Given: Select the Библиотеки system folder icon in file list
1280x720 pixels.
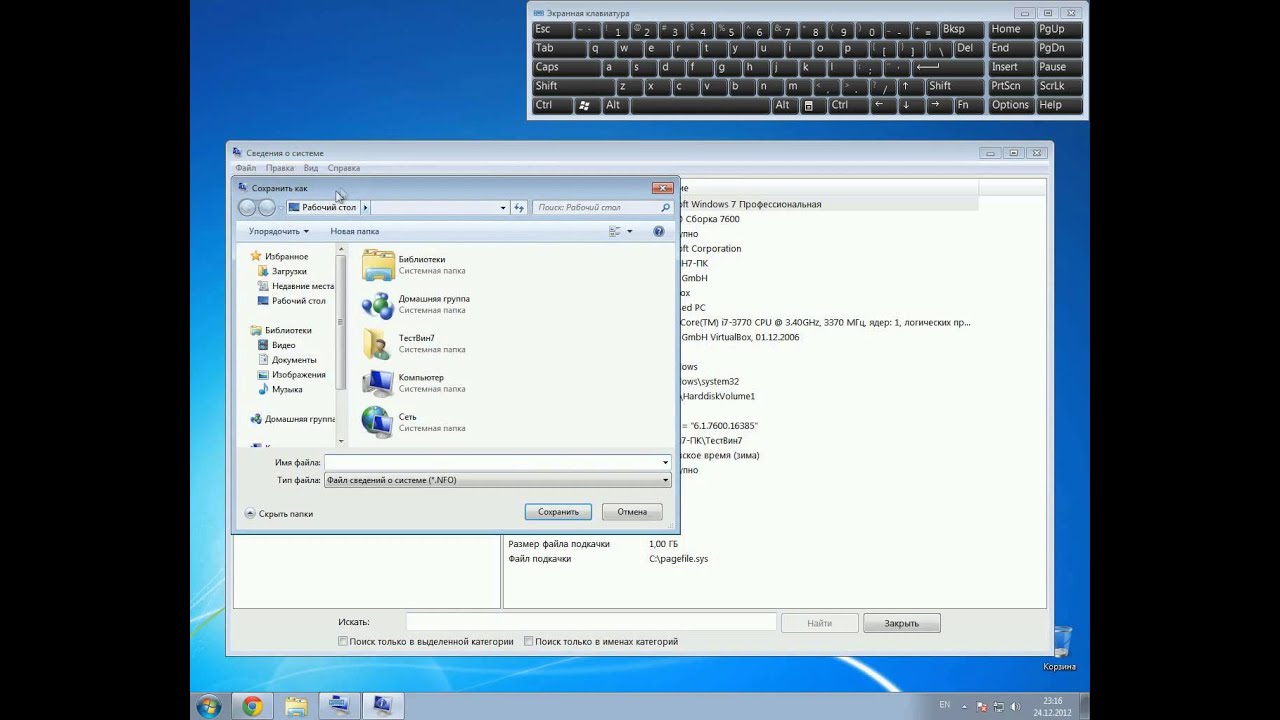Looking at the screenshot, I should [378, 264].
